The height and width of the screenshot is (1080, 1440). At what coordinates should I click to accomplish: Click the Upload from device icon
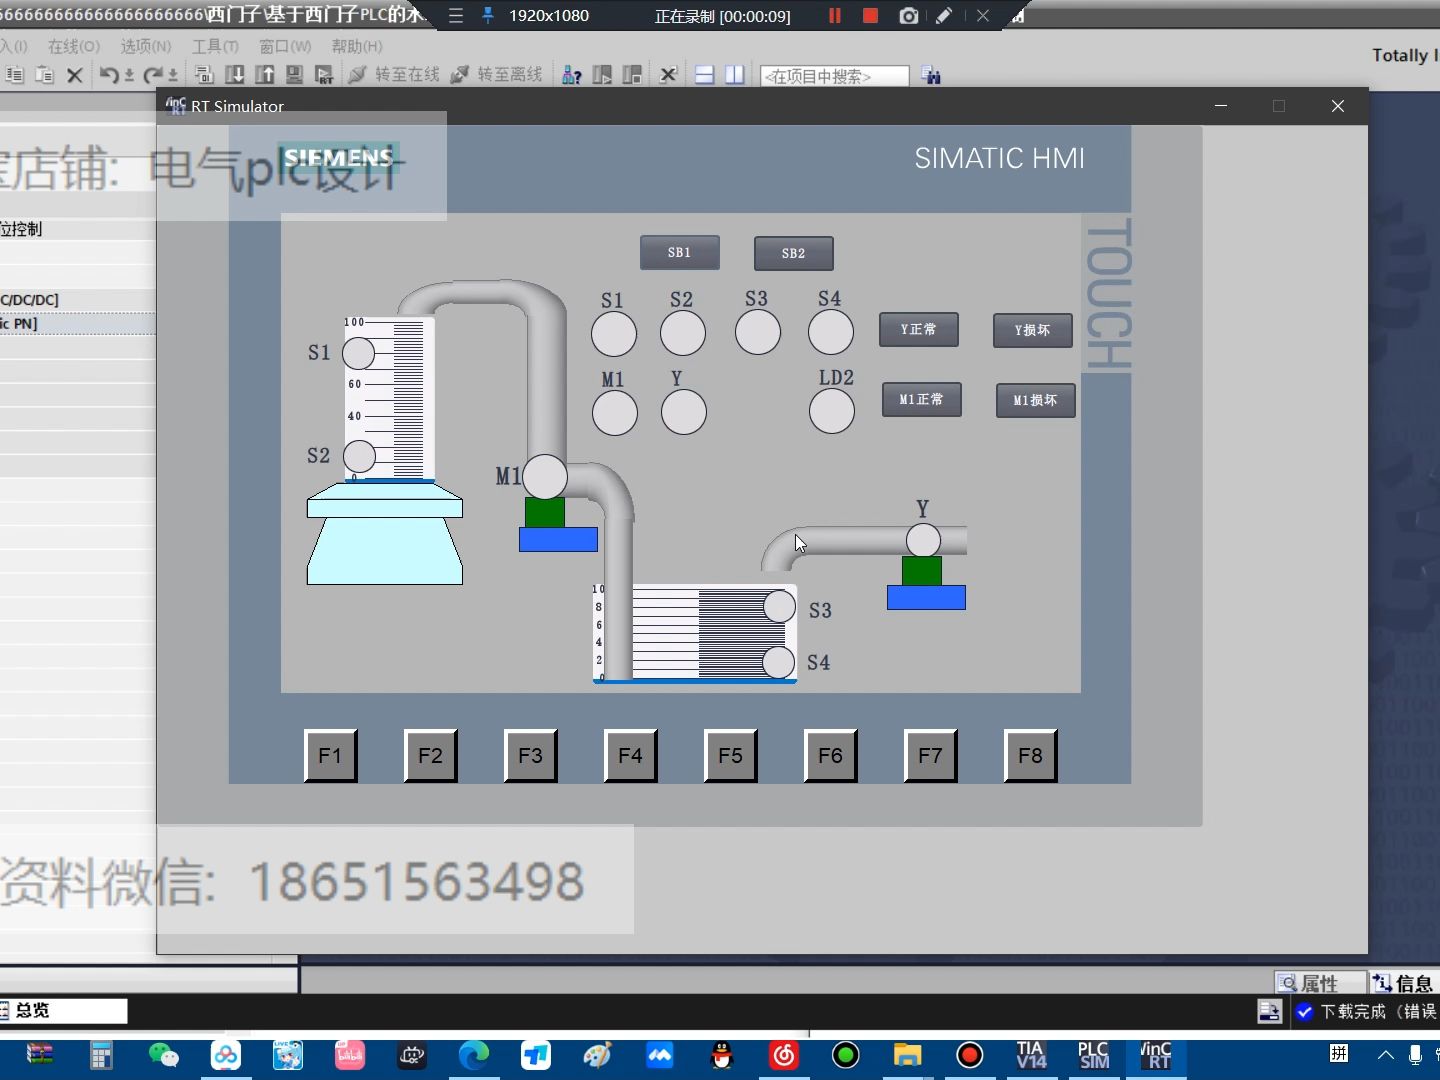point(265,75)
